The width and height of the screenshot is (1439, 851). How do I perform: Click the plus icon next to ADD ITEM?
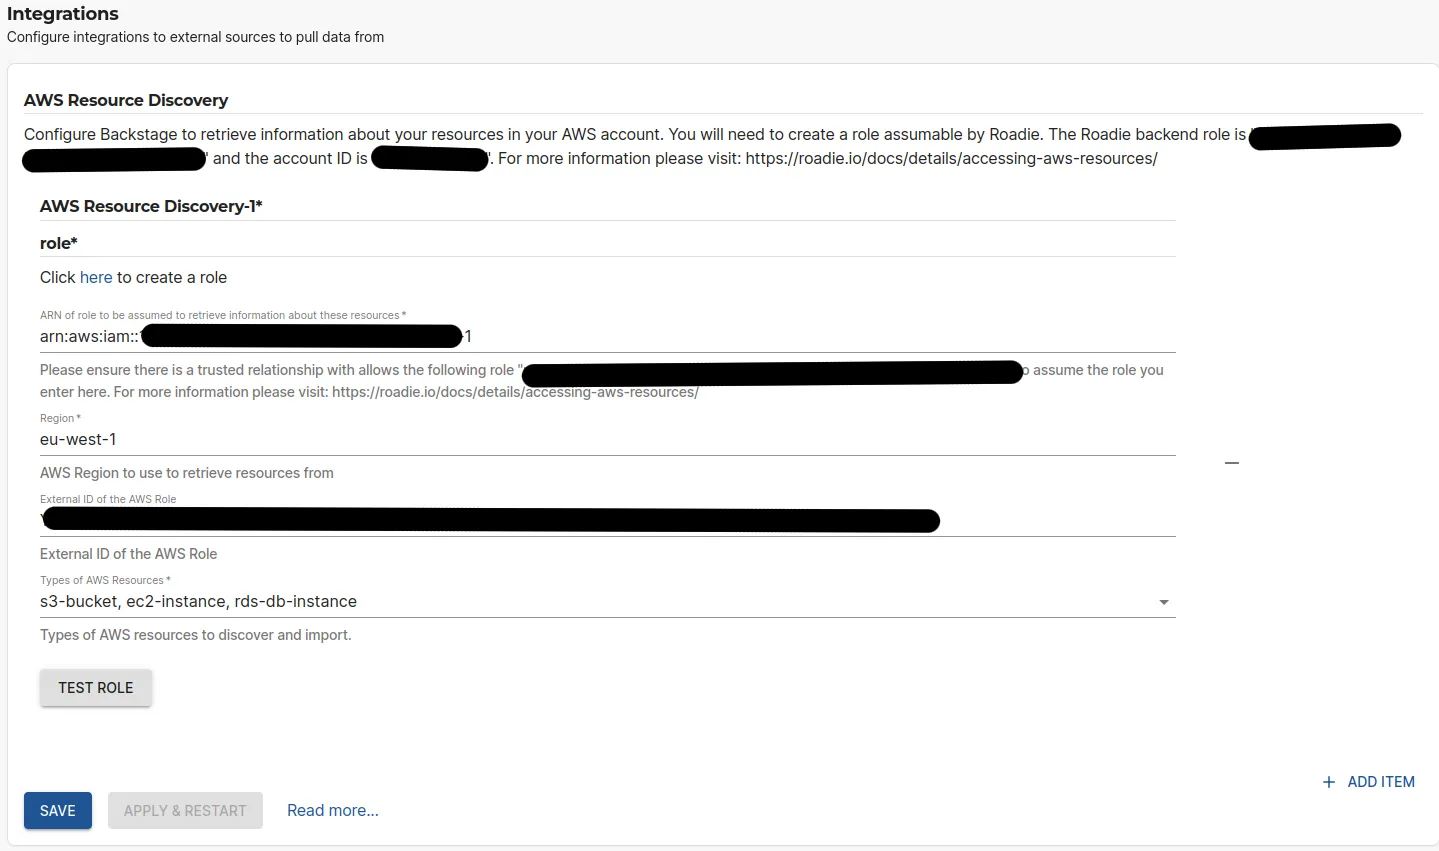pyautogui.click(x=1329, y=782)
